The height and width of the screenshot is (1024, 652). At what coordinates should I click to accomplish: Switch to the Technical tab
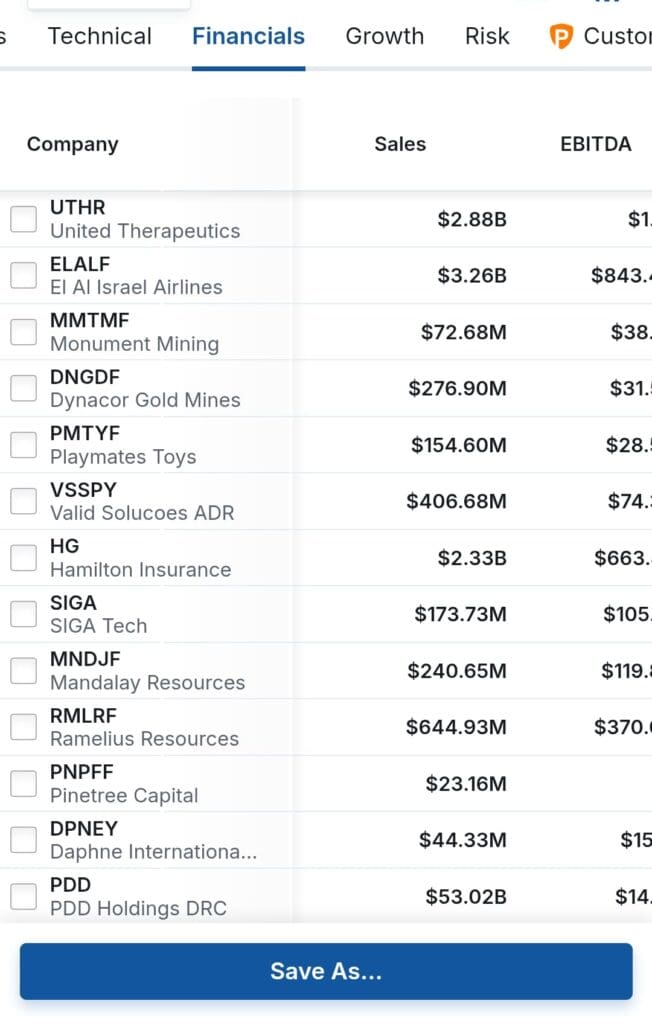(x=99, y=37)
